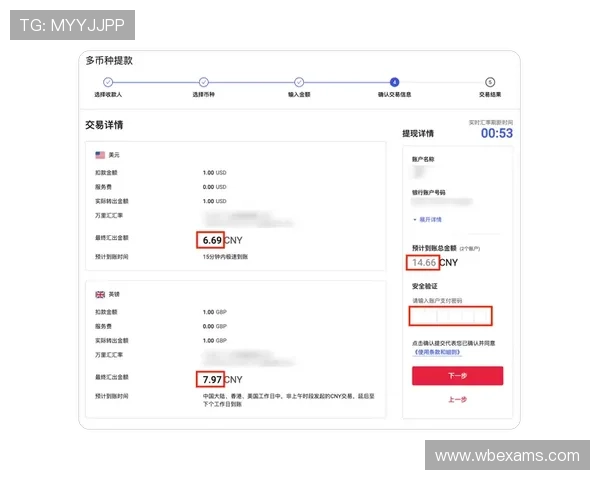Click the 00:53 exchange rate countdown
600x480 pixels.
[x=496, y=133]
